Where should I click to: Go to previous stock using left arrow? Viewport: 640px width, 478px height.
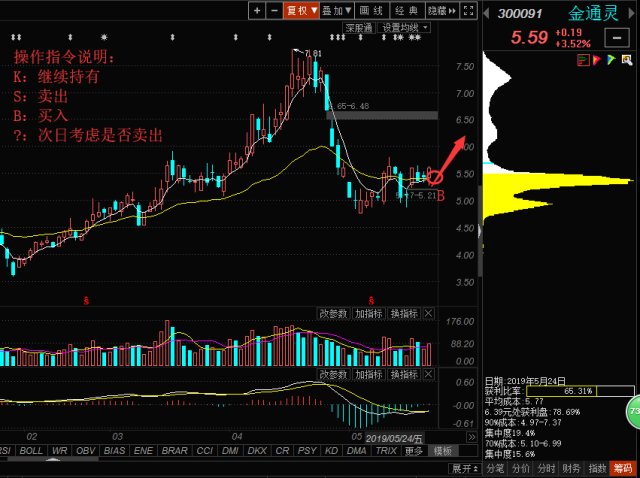486,13
